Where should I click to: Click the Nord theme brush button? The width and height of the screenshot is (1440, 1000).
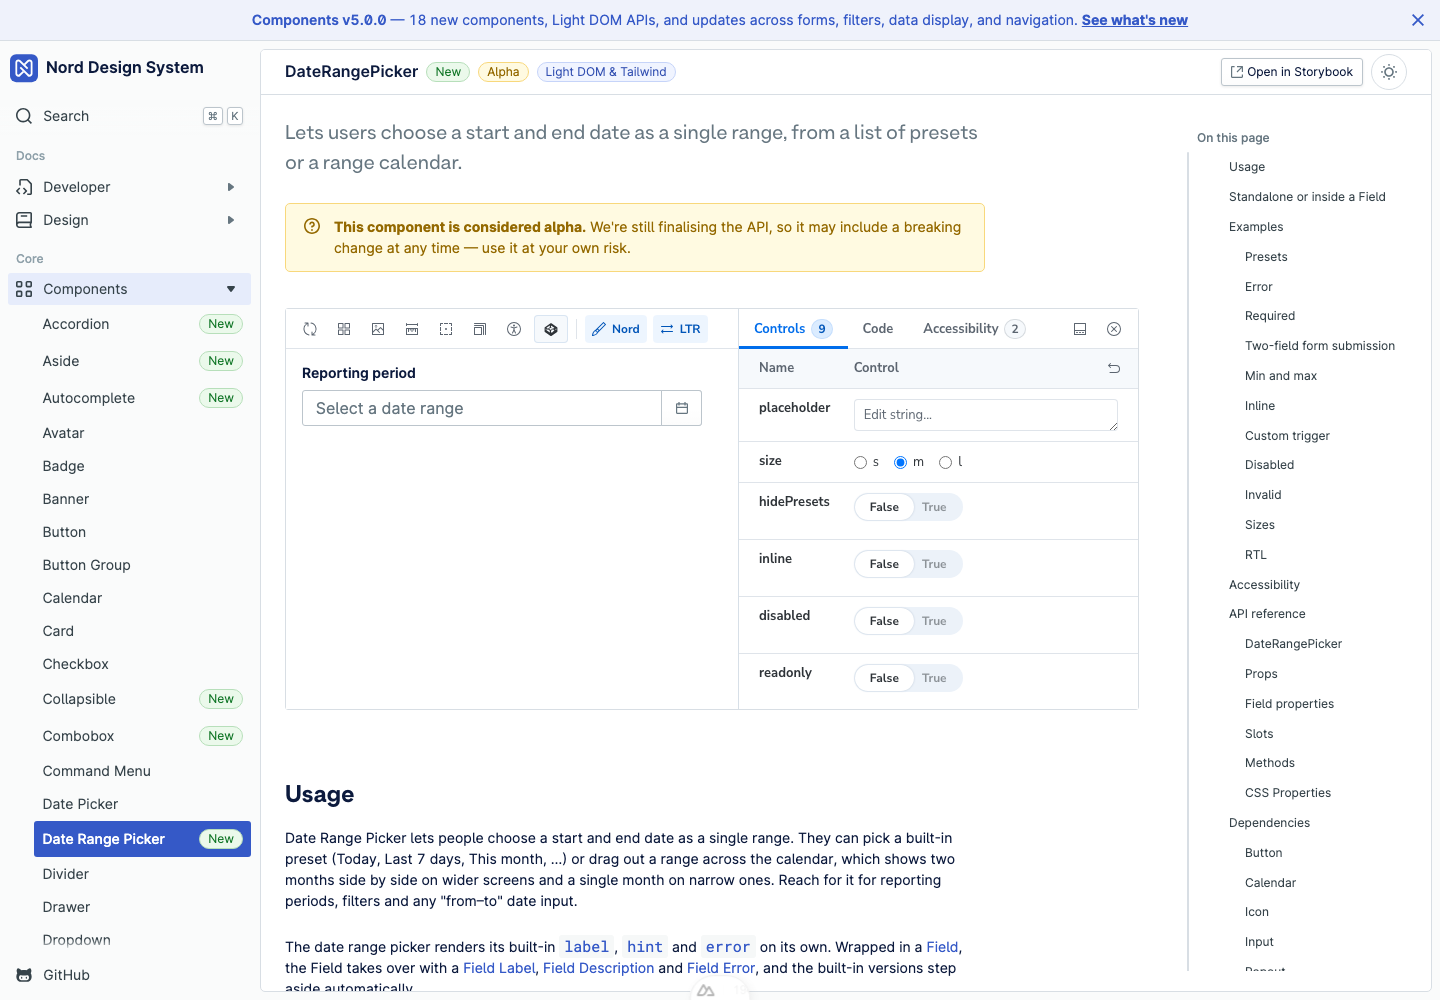pos(615,329)
